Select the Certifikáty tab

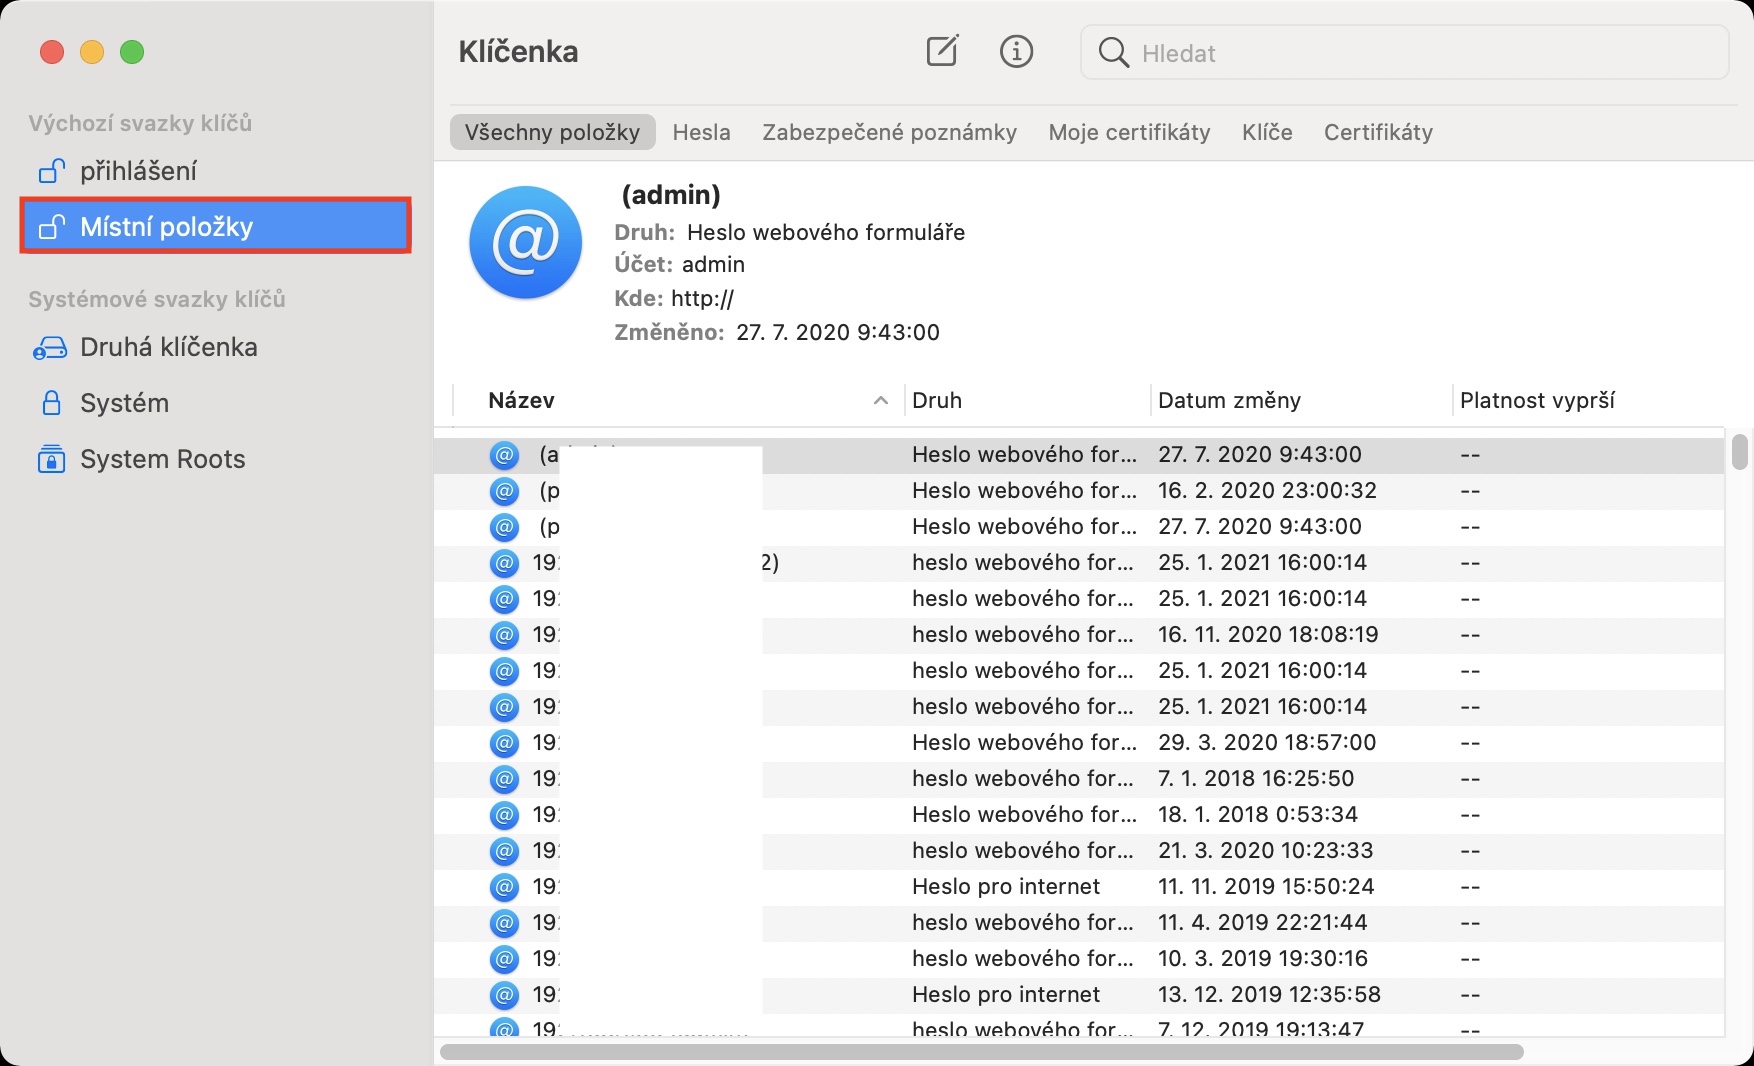pos(1378,132)
